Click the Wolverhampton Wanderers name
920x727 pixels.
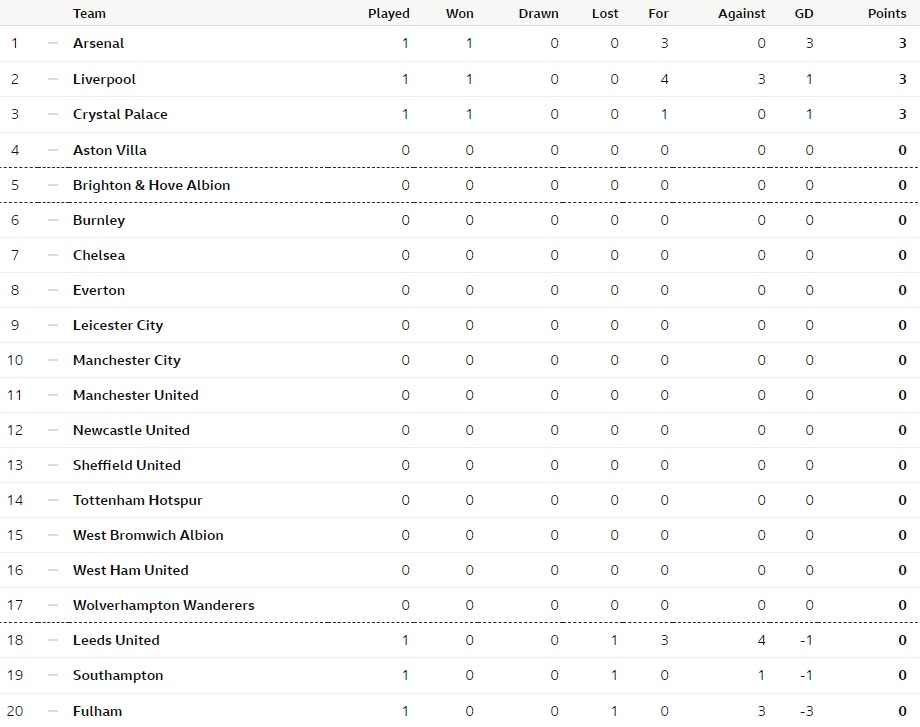point(164,605)
